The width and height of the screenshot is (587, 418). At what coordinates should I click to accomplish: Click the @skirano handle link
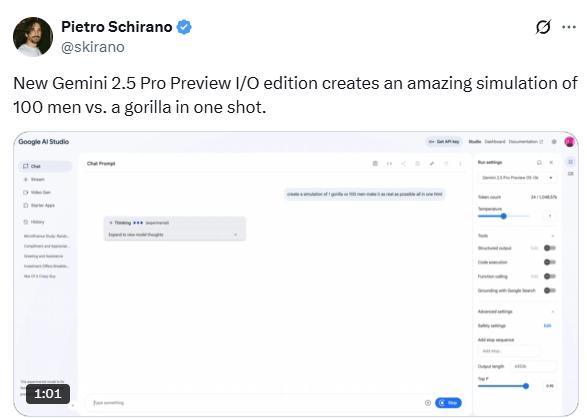92,47
